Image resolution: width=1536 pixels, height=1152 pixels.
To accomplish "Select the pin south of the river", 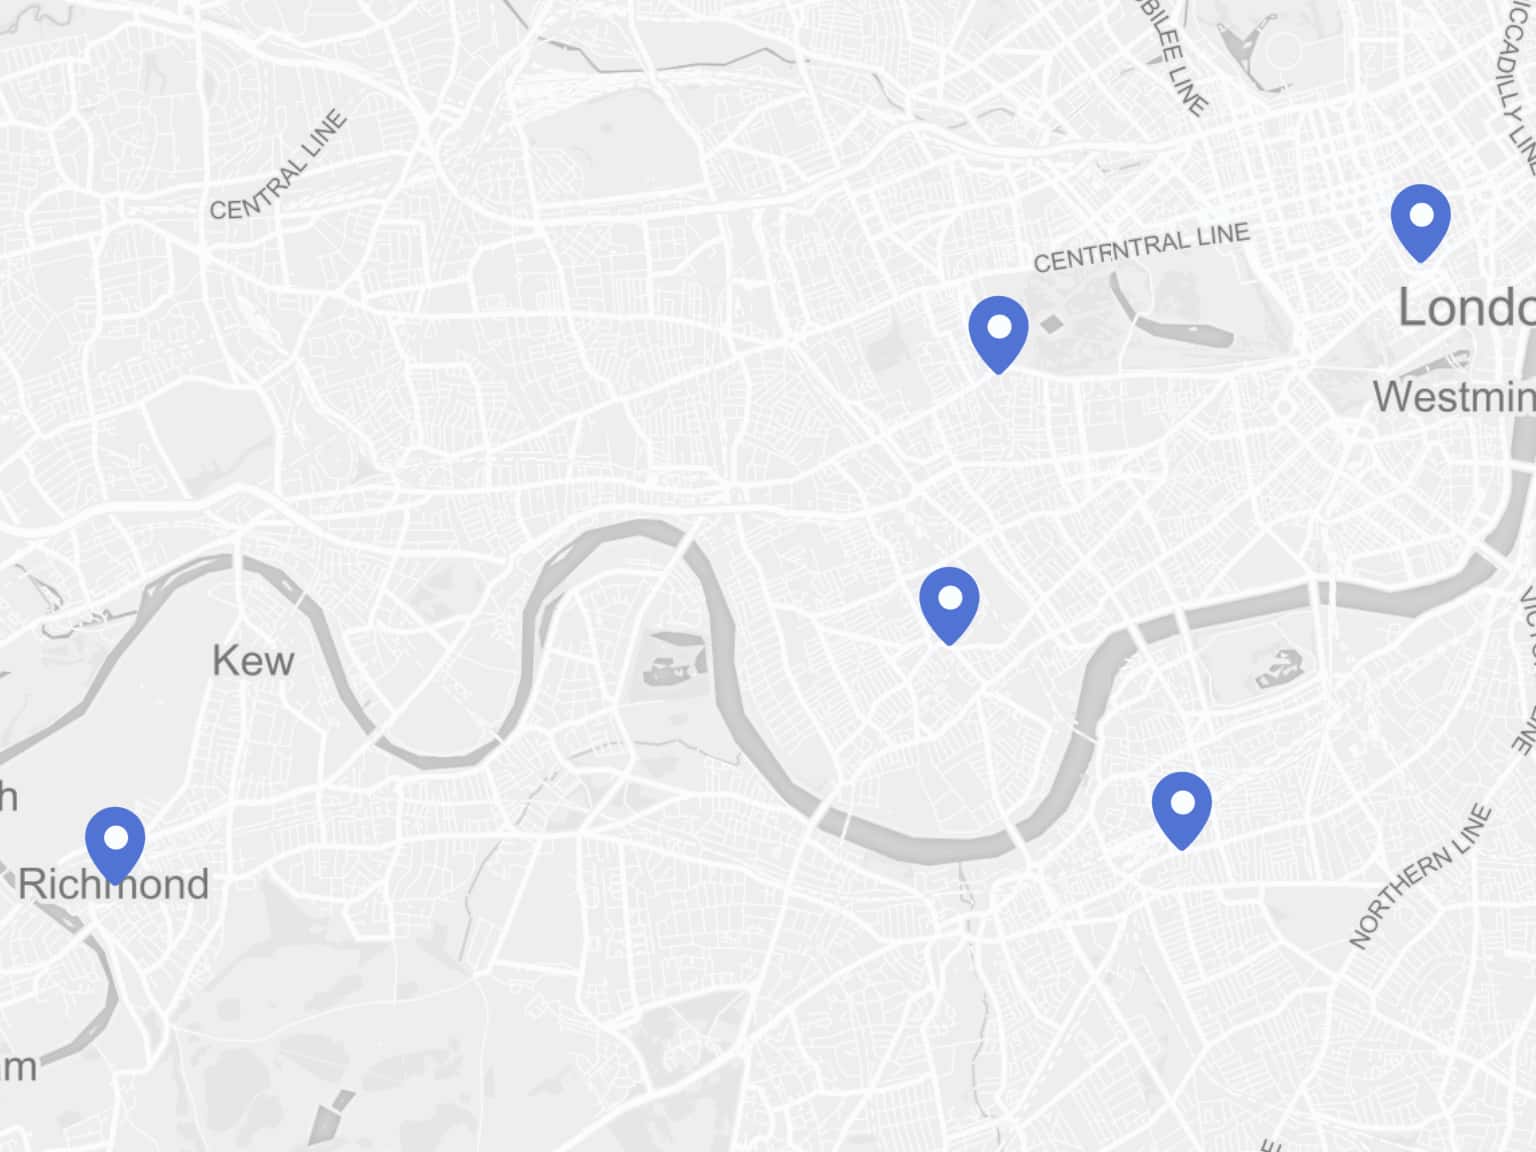I will click(x=1181, y=810).
